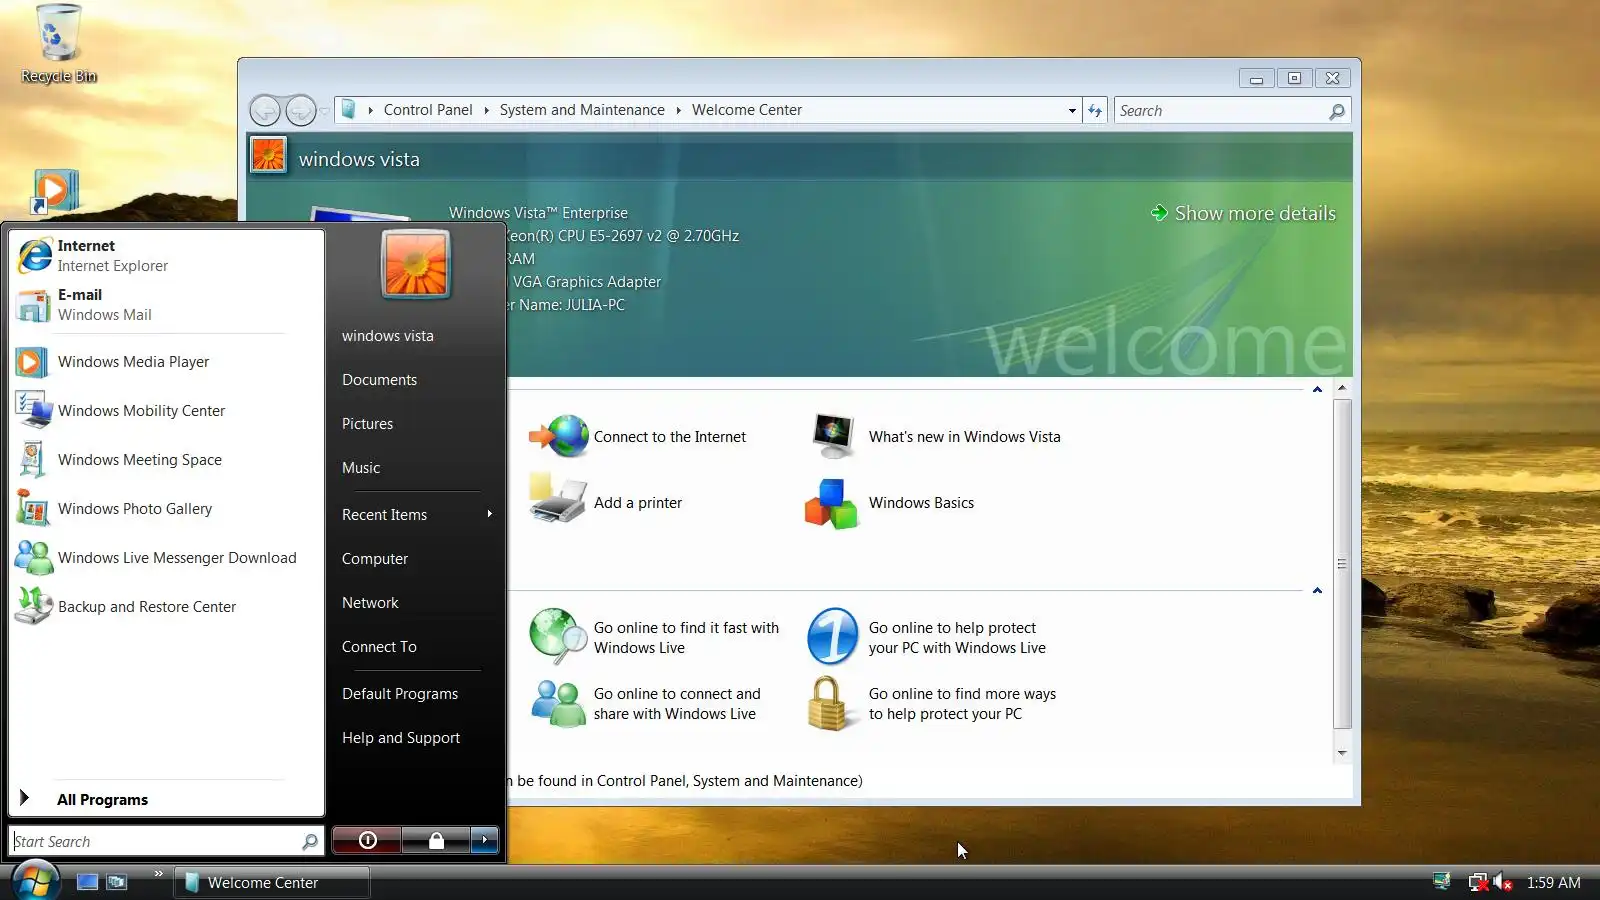Click Show Desktop in Quick Launch

pos(88,882)
